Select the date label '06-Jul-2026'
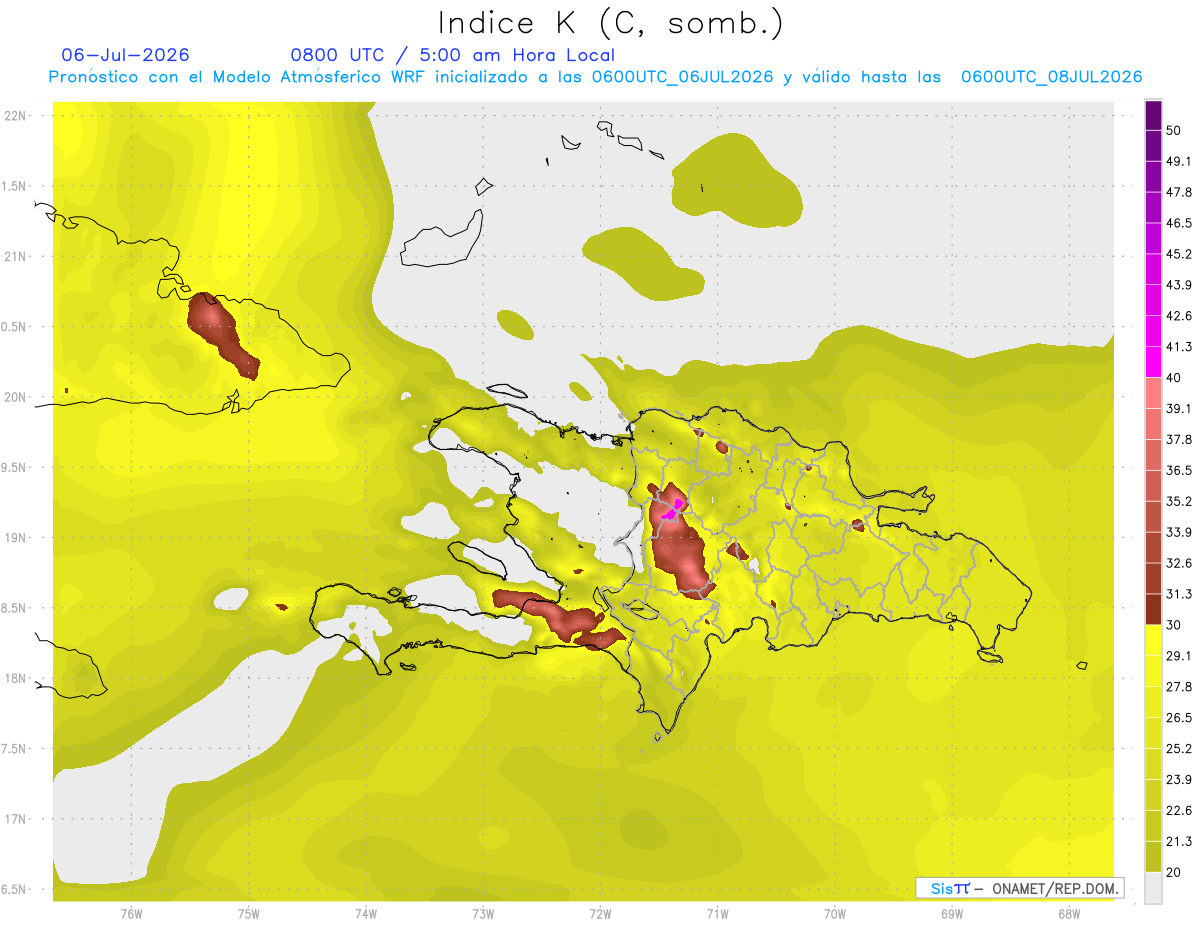Image resolution: width=1200 pixels, height=927 pixels. (126, 55)
